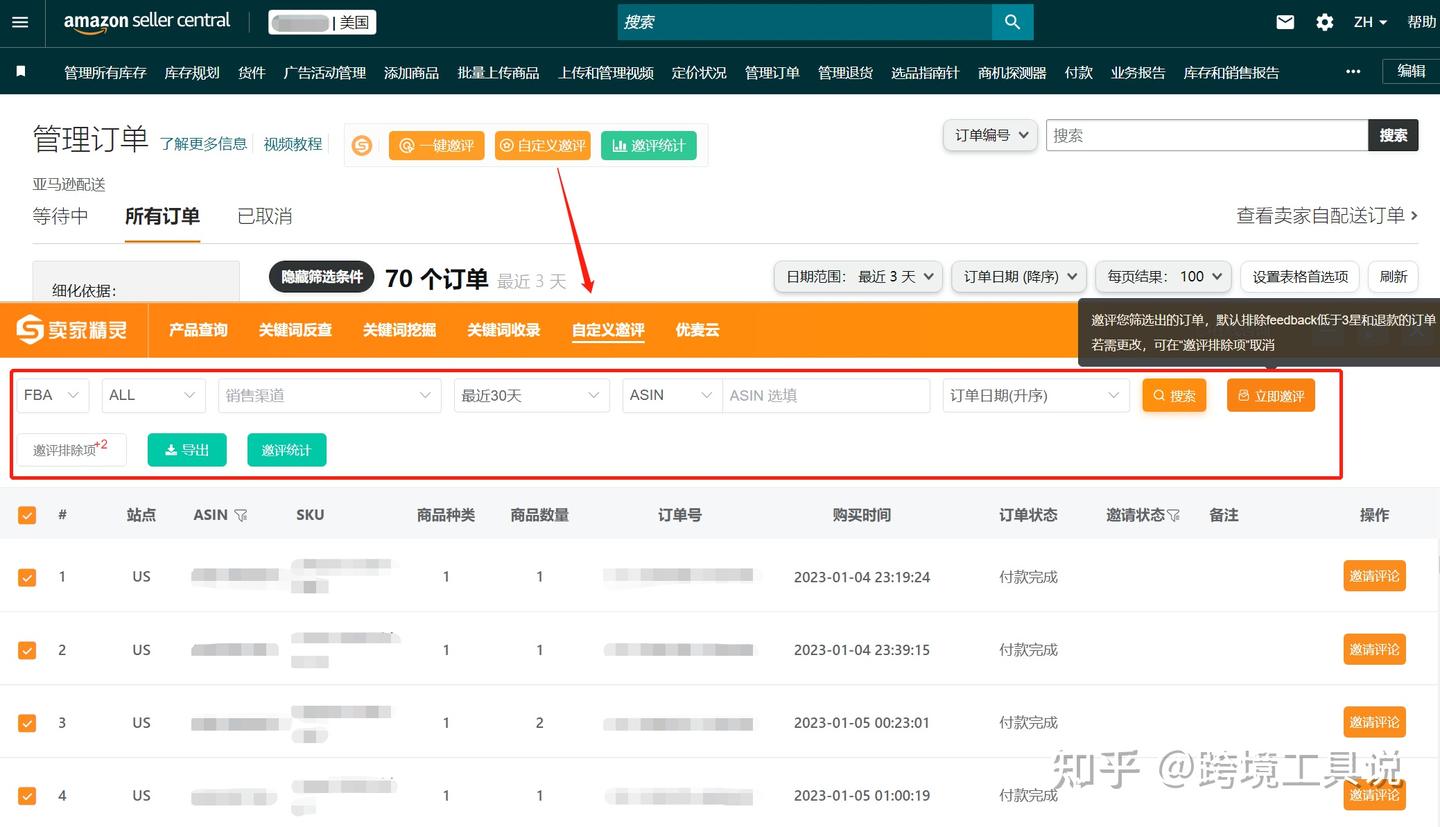This screenshot has height=827, width=1440.
Task: Click the 立即邀评 button
Action: click(1271, 395)
